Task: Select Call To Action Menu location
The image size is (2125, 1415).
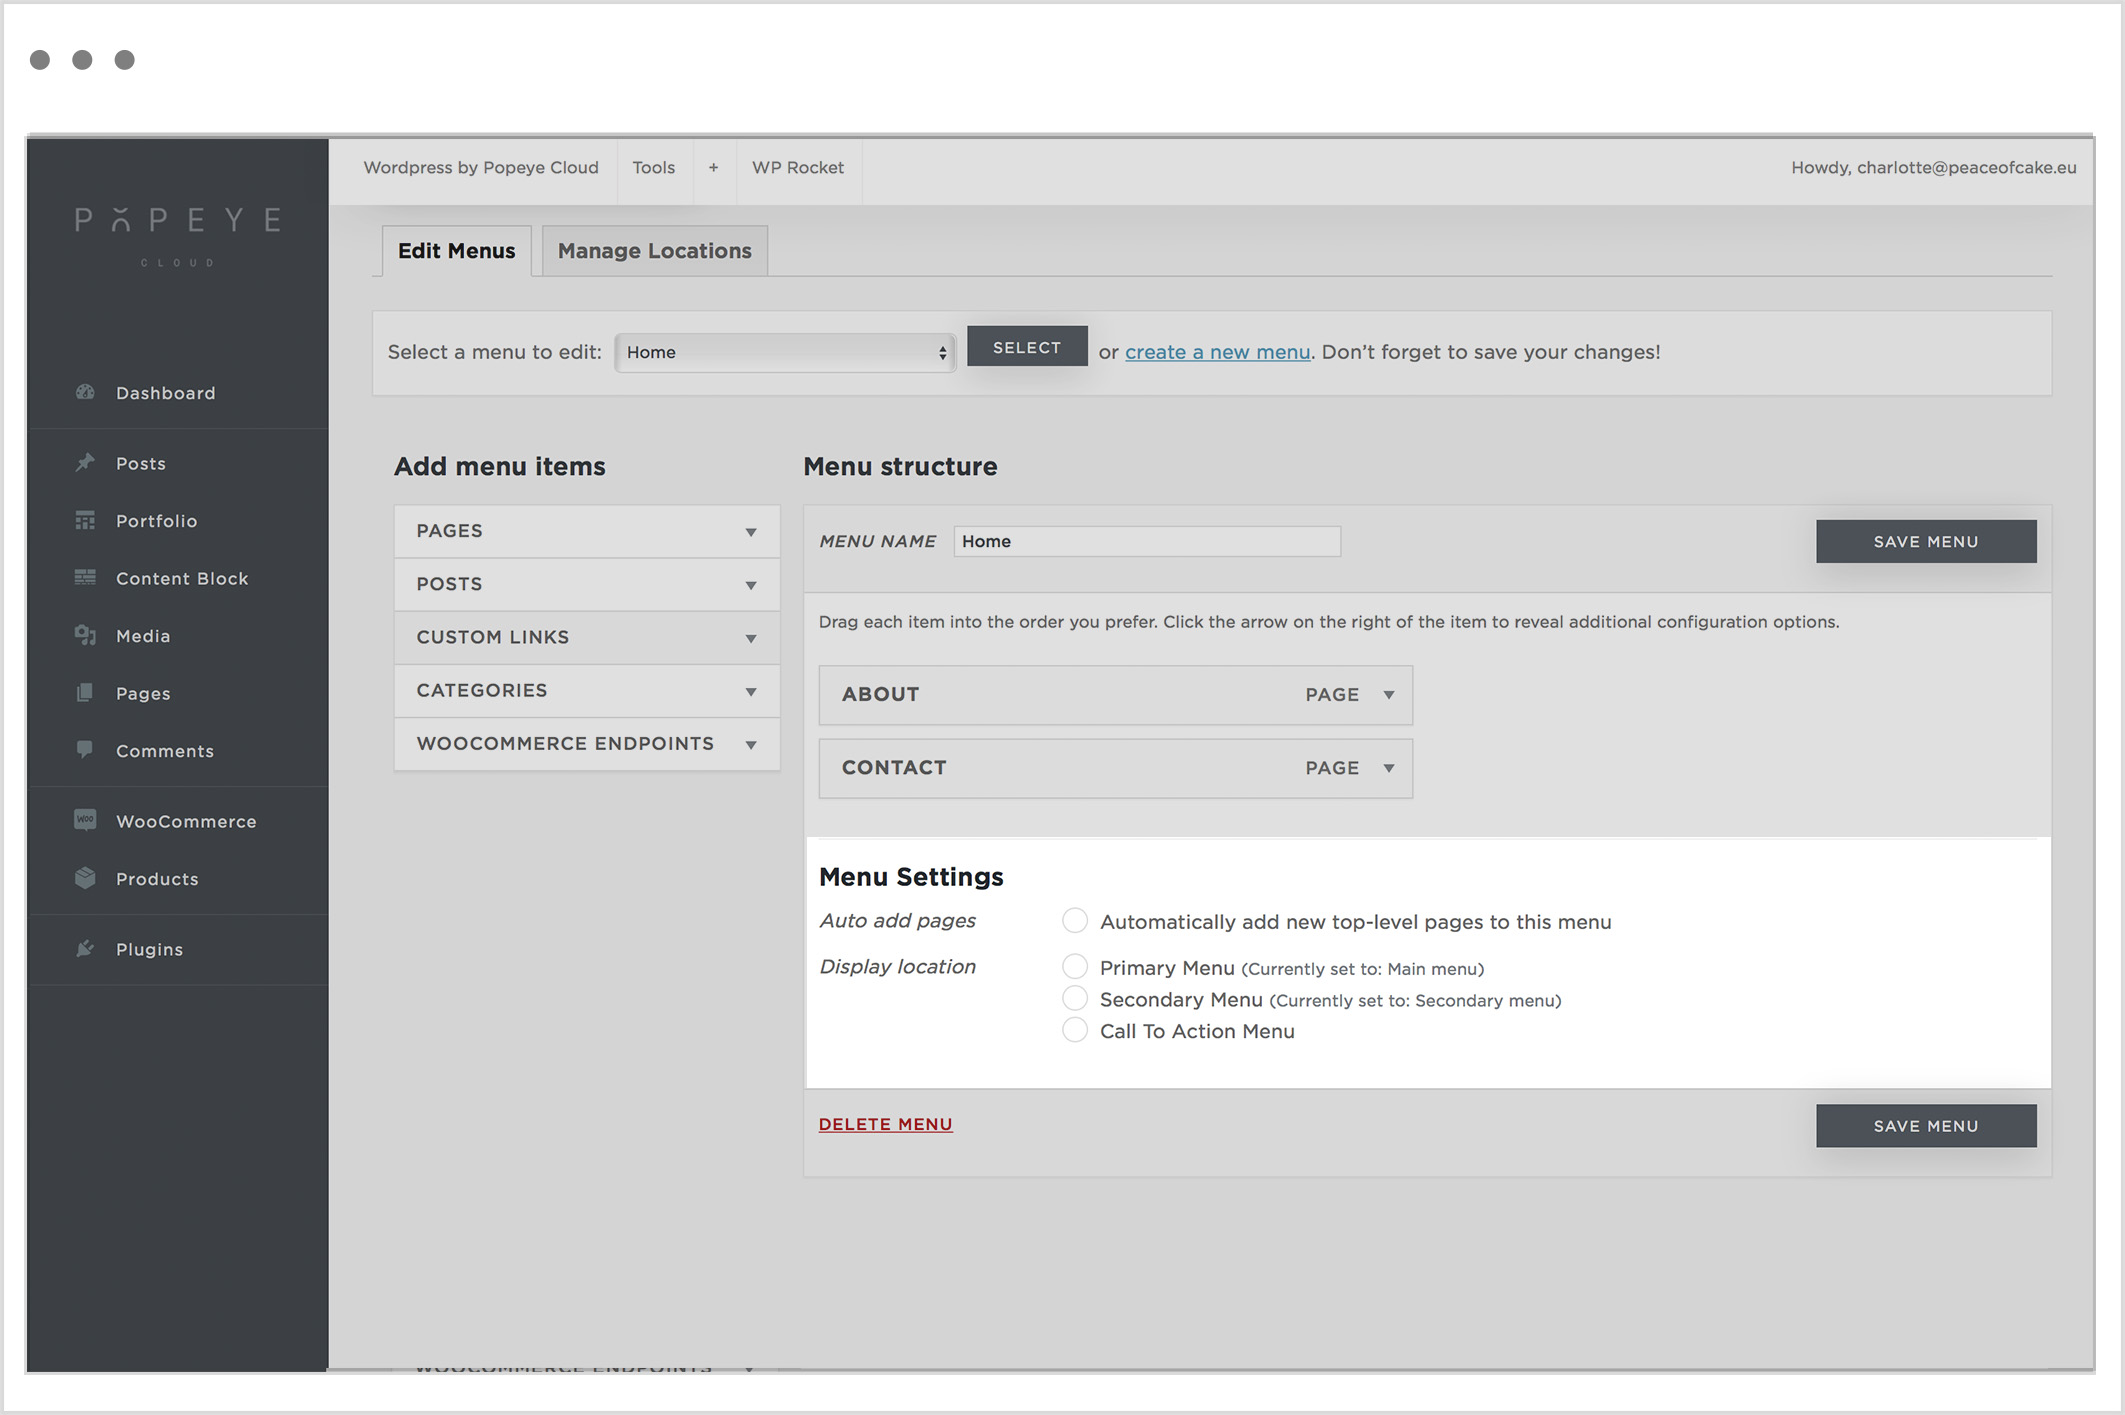Action: (x=1075, y=1030)
